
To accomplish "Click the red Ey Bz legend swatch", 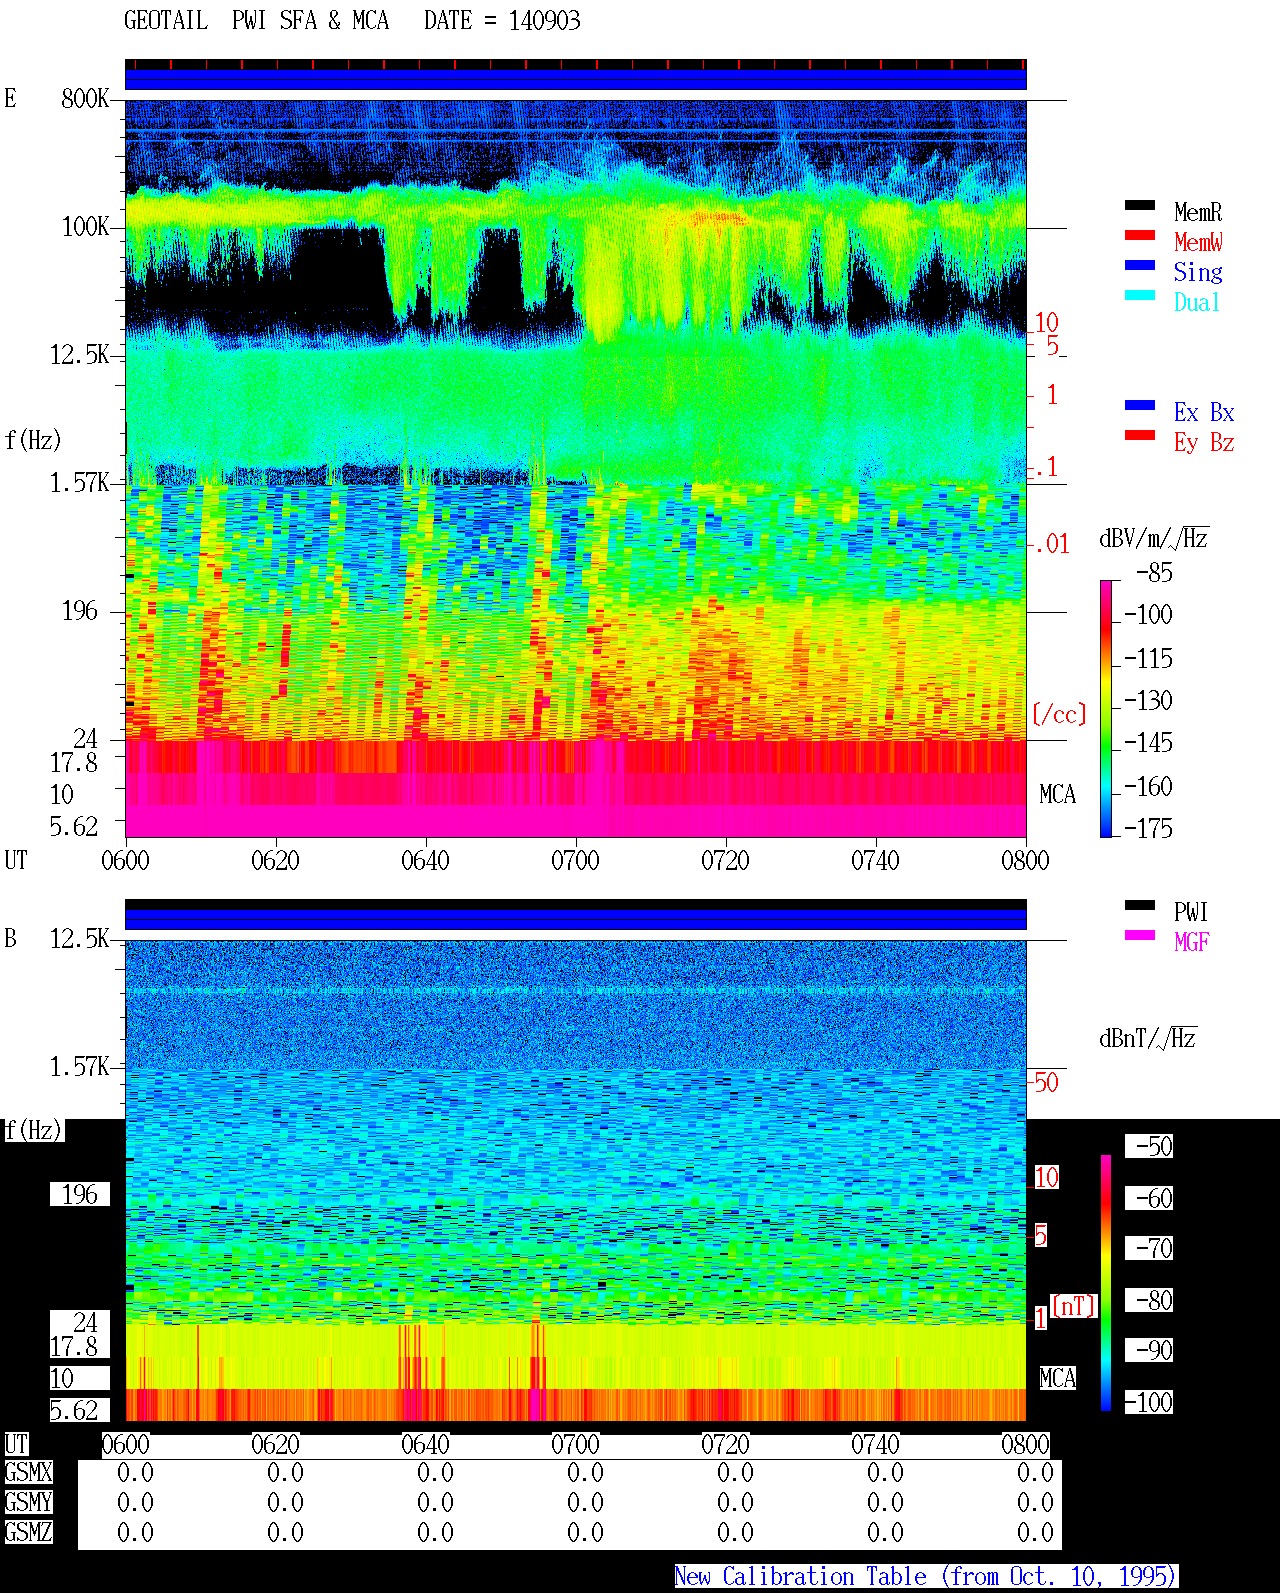I will (1140, 436).
